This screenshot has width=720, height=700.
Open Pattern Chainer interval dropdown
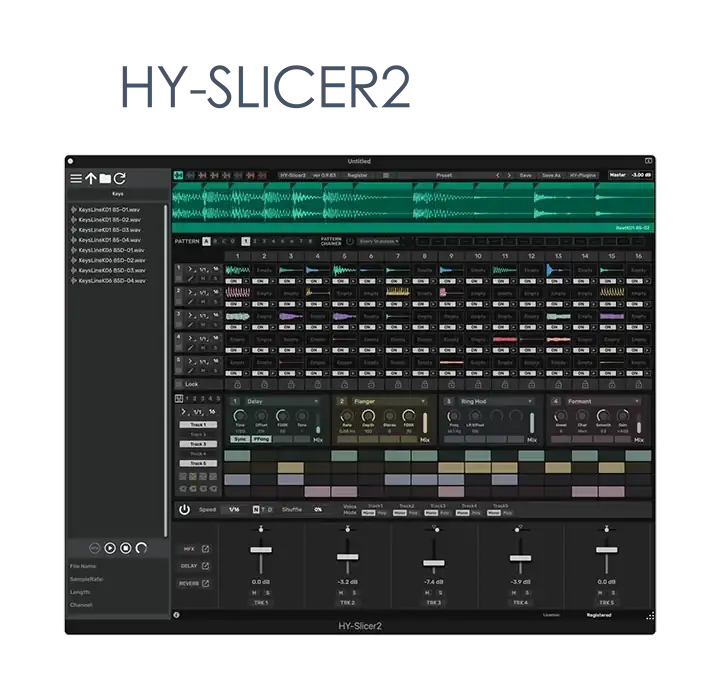(379, 241)
